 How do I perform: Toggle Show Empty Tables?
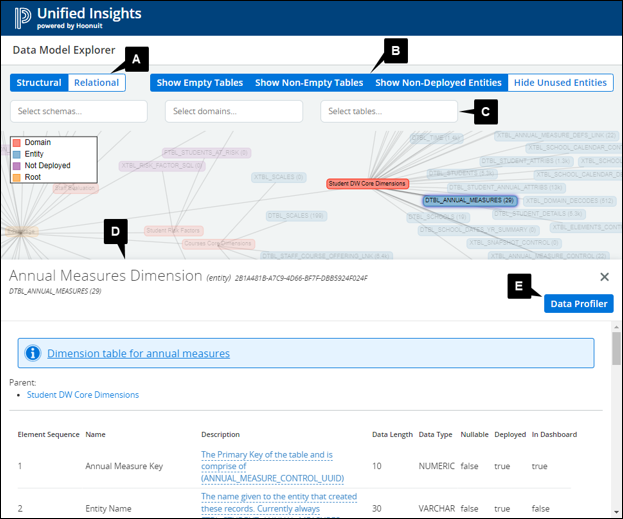click(x=197, y=83)
